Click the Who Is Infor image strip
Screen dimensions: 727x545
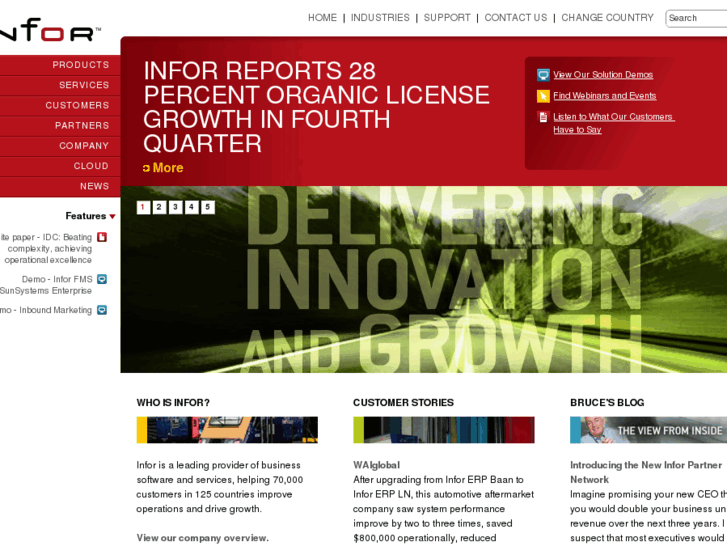click(227, 430)
